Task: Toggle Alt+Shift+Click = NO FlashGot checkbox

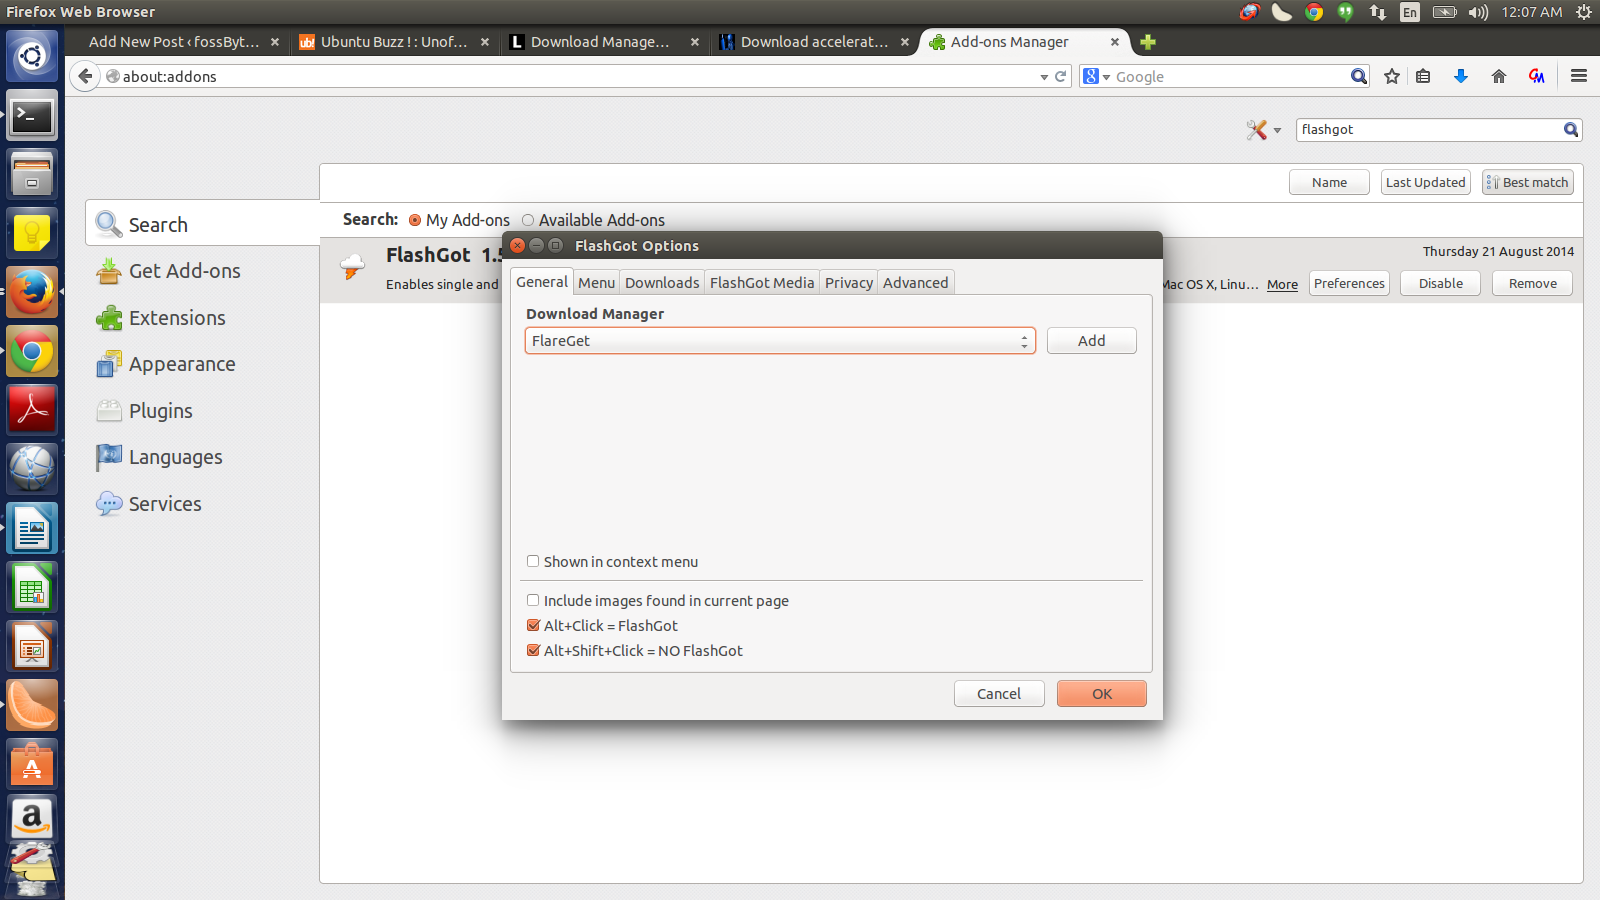Action: click(533, 650)
